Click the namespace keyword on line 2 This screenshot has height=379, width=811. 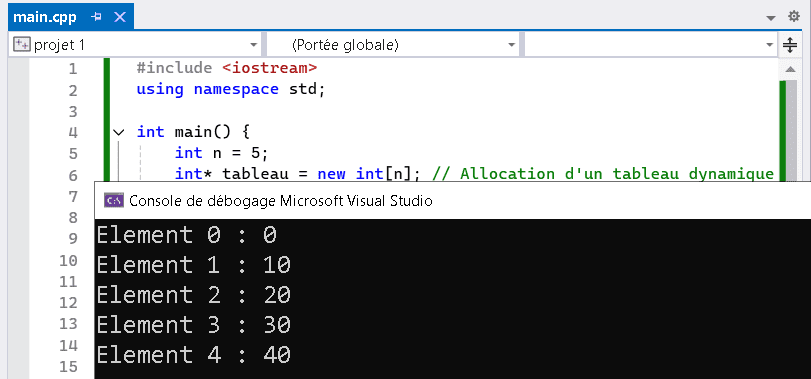[236, 89]
